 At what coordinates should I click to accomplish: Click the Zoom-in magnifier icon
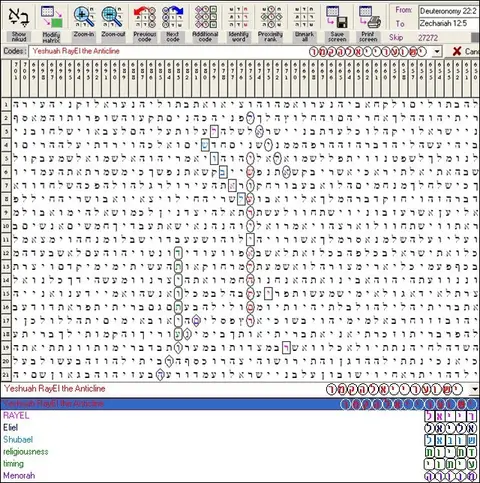click(84, 17)
